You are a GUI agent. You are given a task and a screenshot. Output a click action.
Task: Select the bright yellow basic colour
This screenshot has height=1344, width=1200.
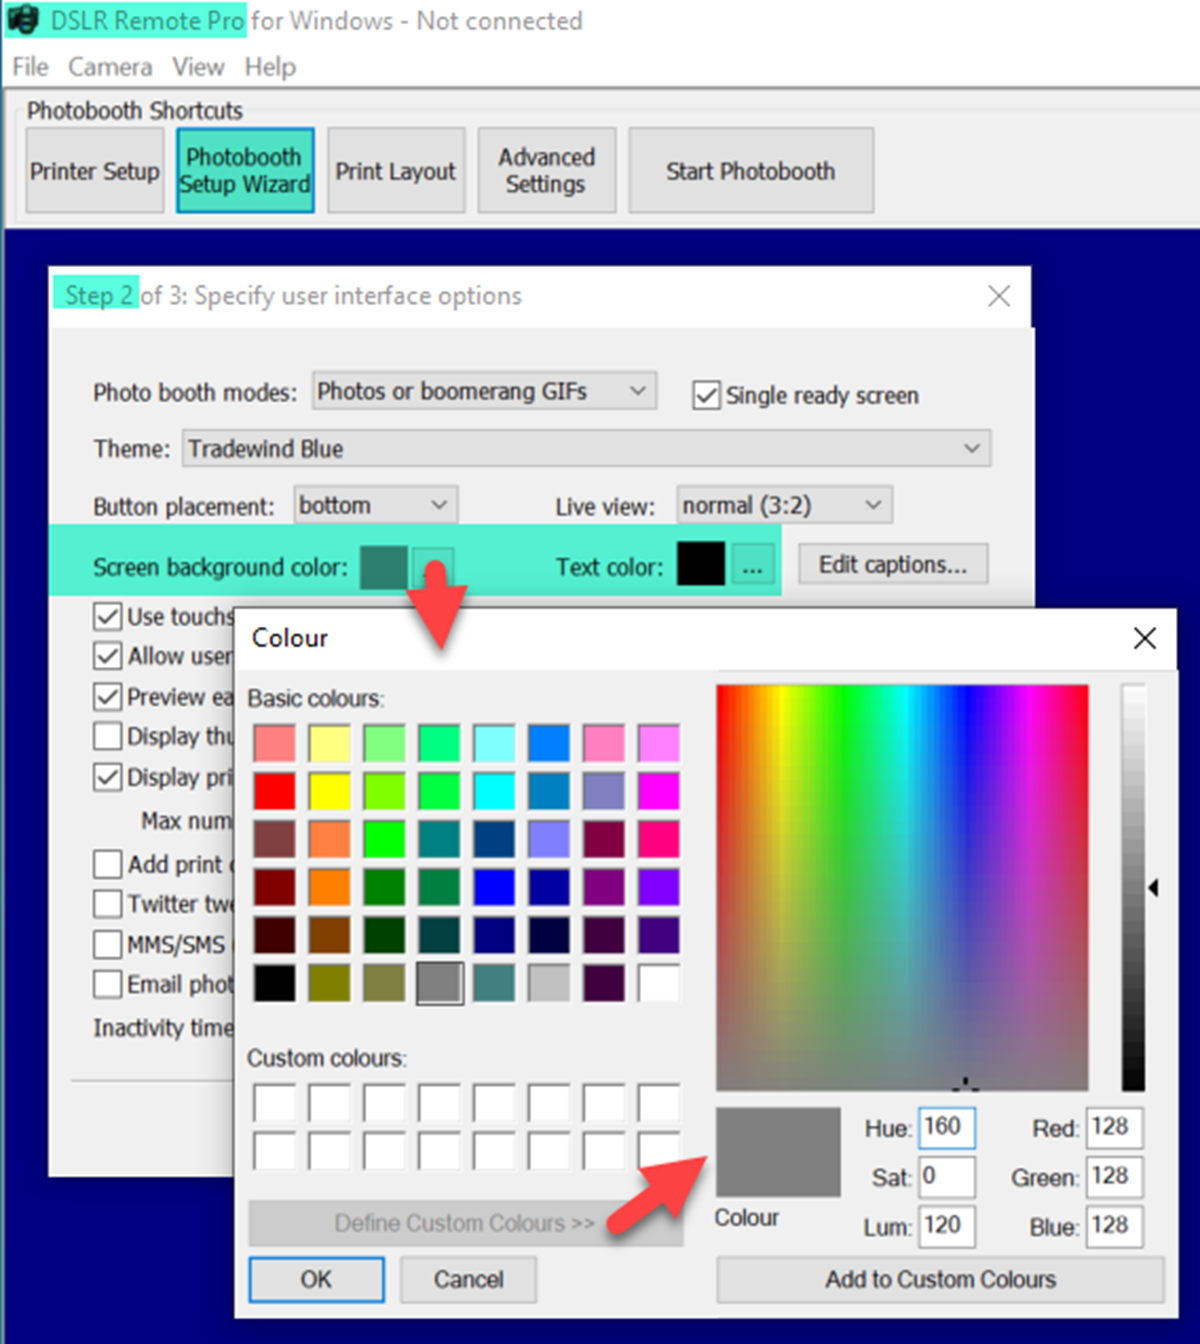click(x=329, y=791)
